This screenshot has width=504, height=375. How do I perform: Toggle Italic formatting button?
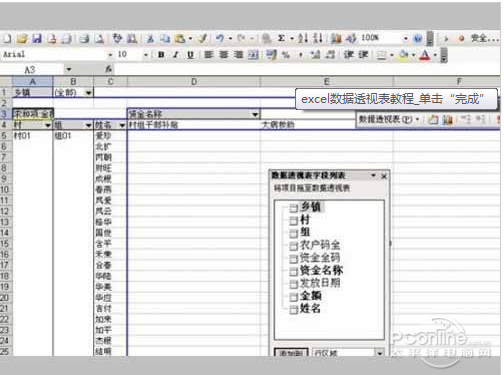click(x=176, y=55)
